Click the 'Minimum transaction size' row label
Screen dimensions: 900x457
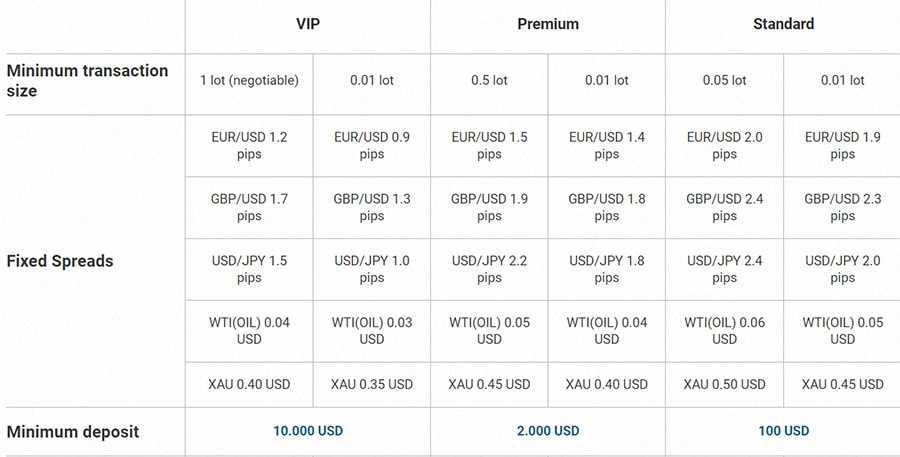(87, 80)
